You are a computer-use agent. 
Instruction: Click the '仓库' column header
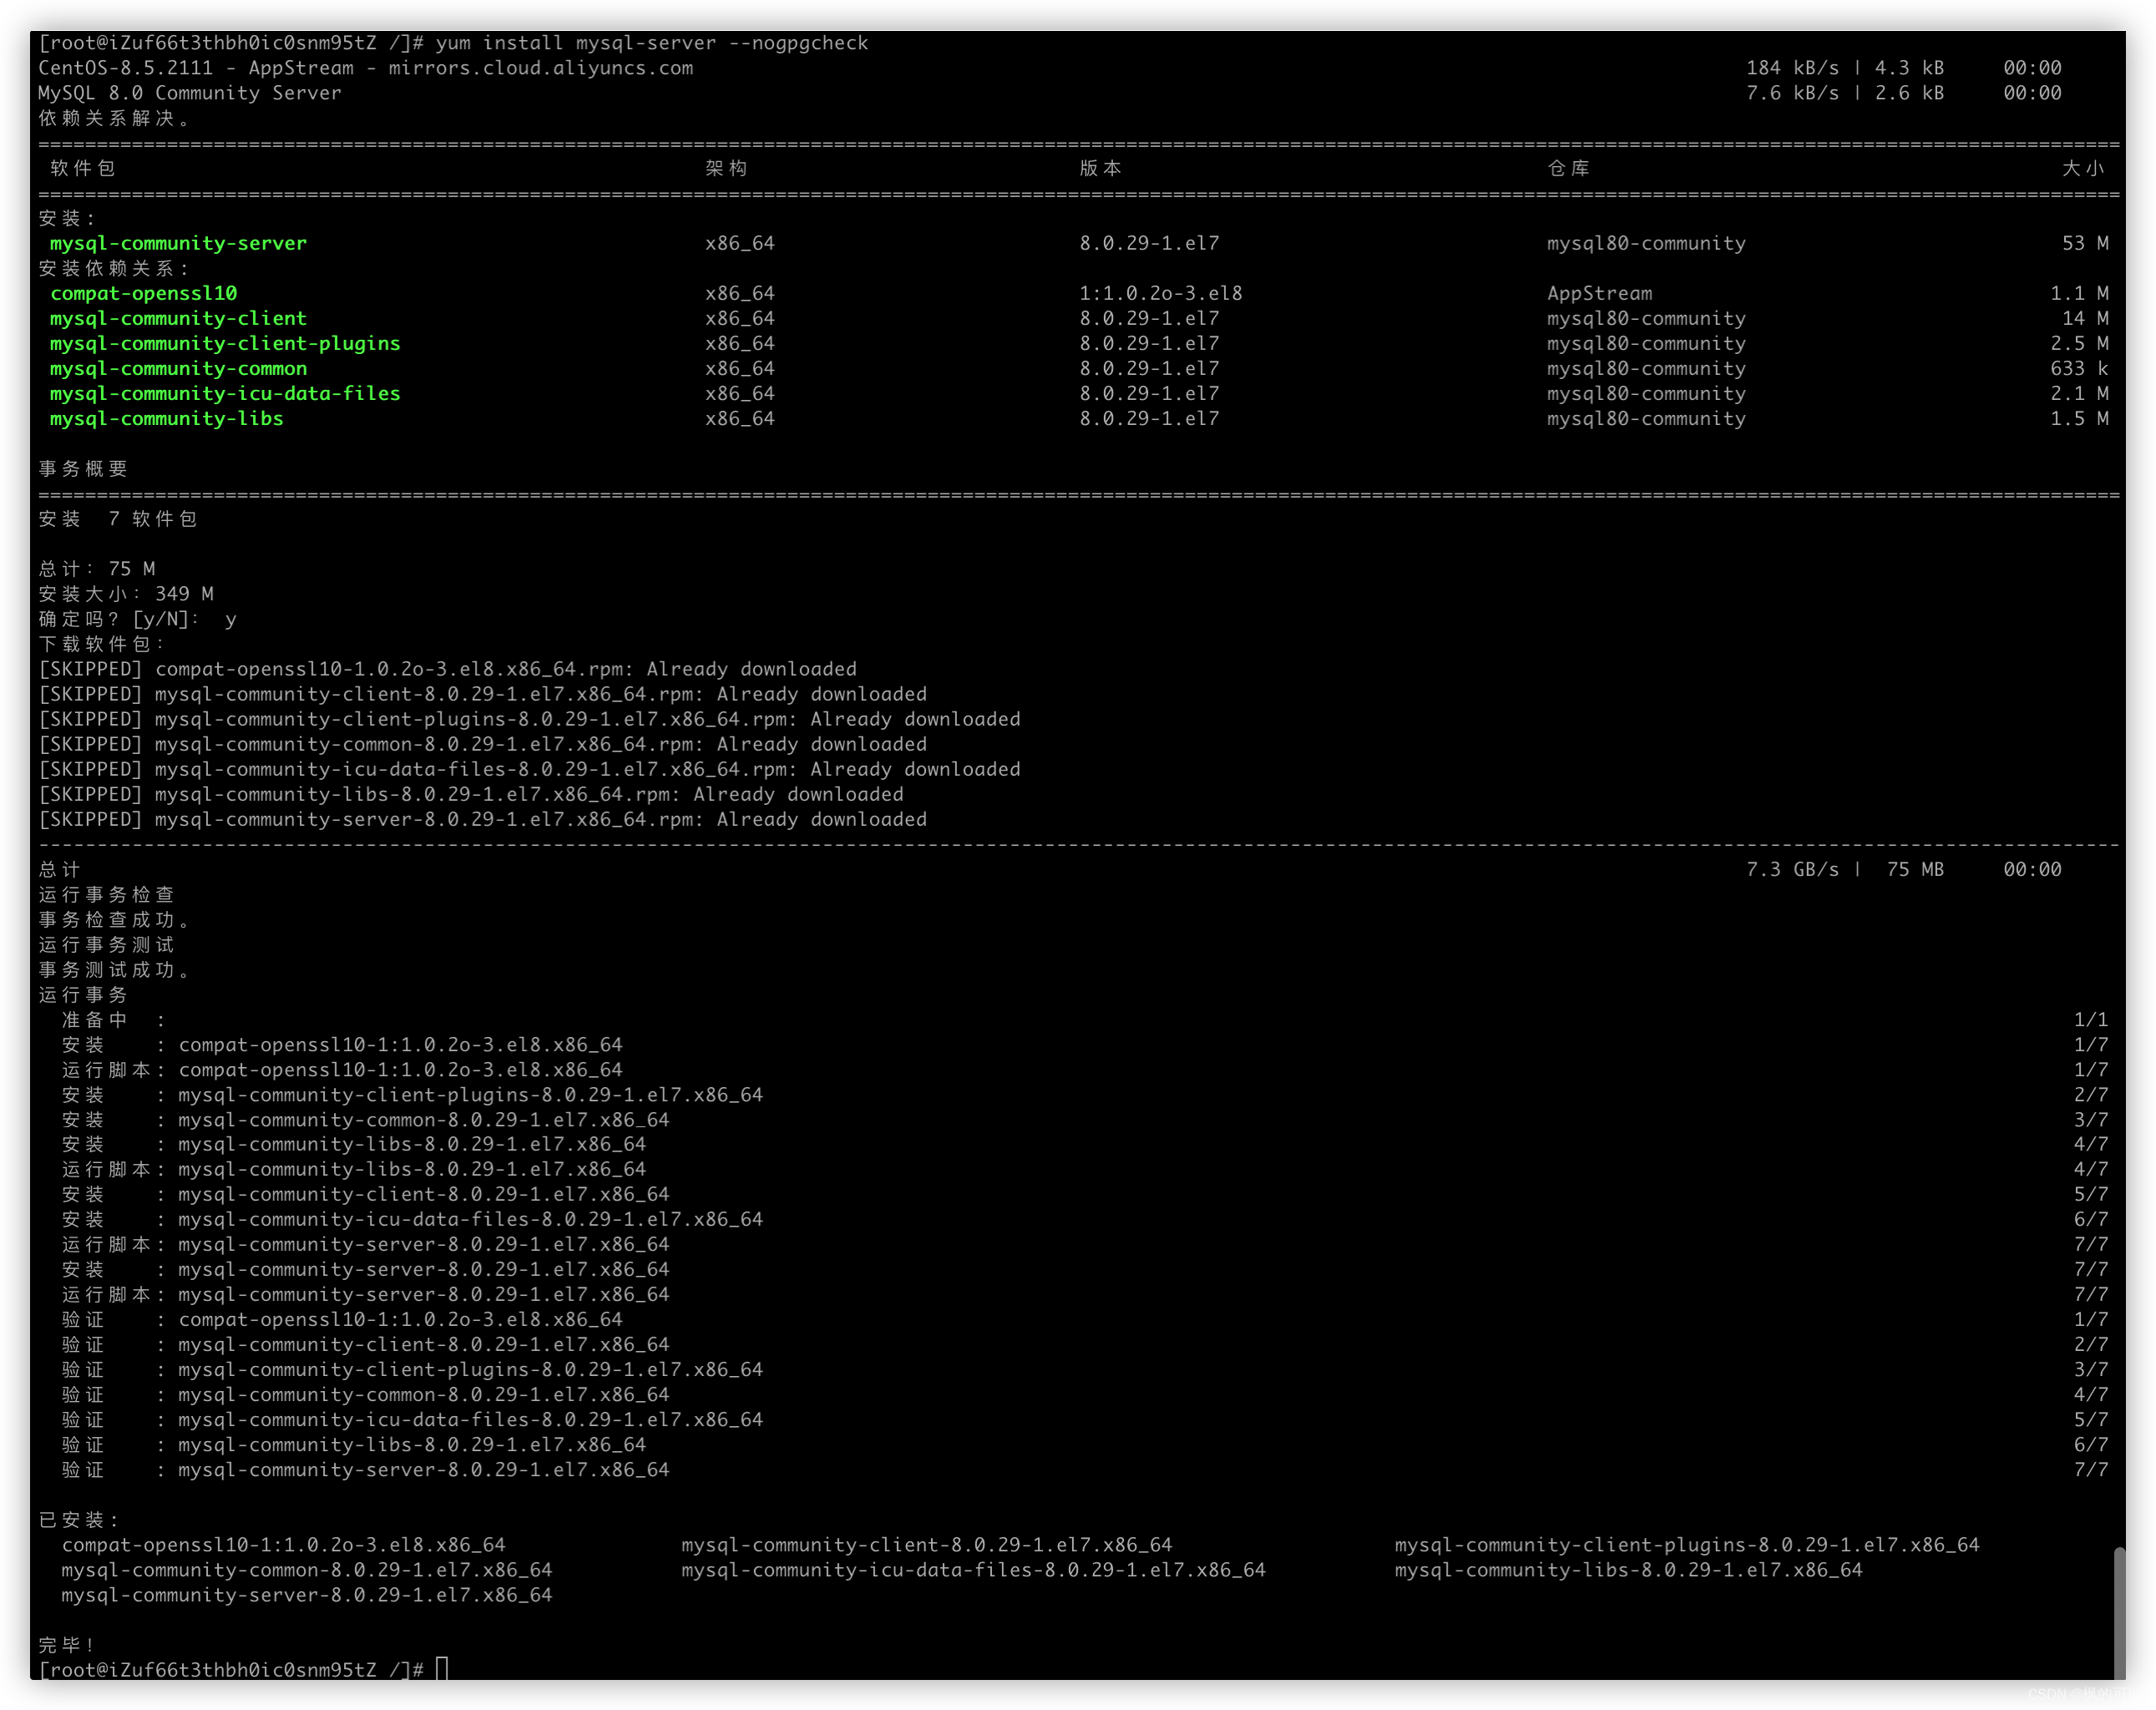coord(1568,168)
